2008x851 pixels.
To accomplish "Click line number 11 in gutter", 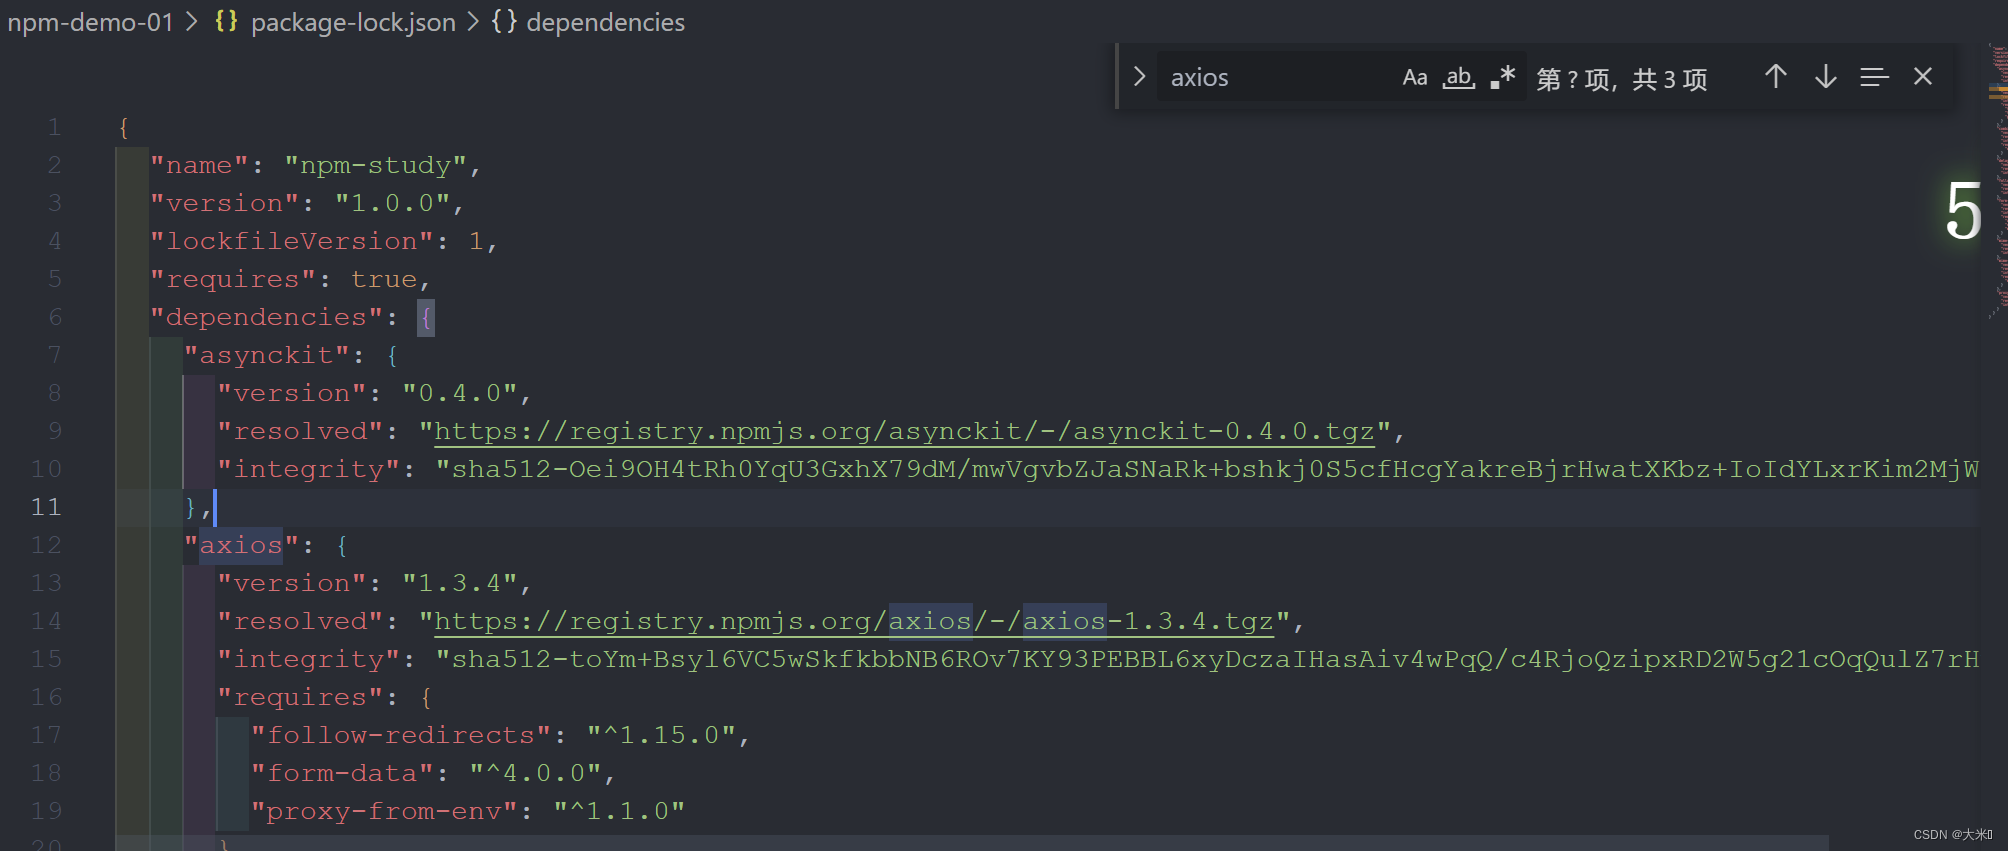I will point(46,507).
